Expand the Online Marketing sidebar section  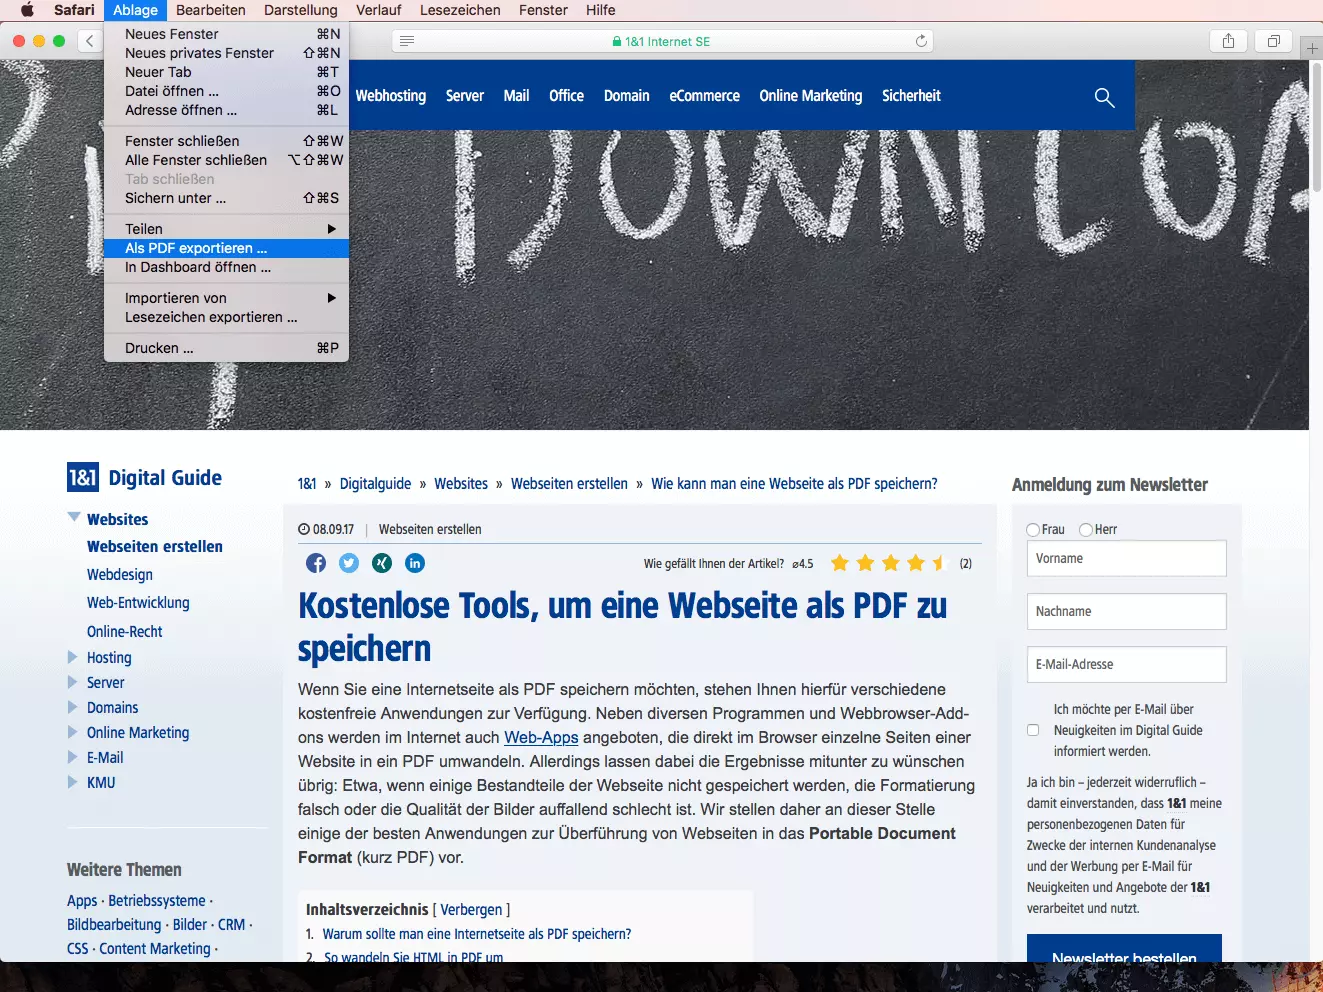coord(72,732)
